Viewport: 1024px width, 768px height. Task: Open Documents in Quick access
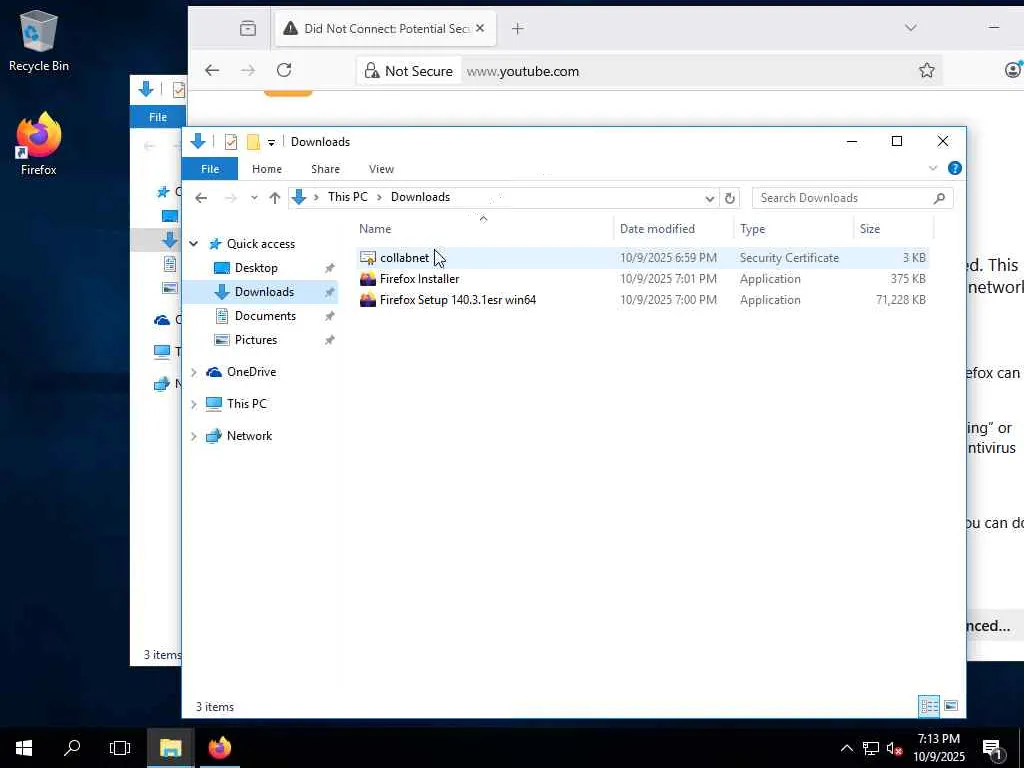tap(265, 316)
